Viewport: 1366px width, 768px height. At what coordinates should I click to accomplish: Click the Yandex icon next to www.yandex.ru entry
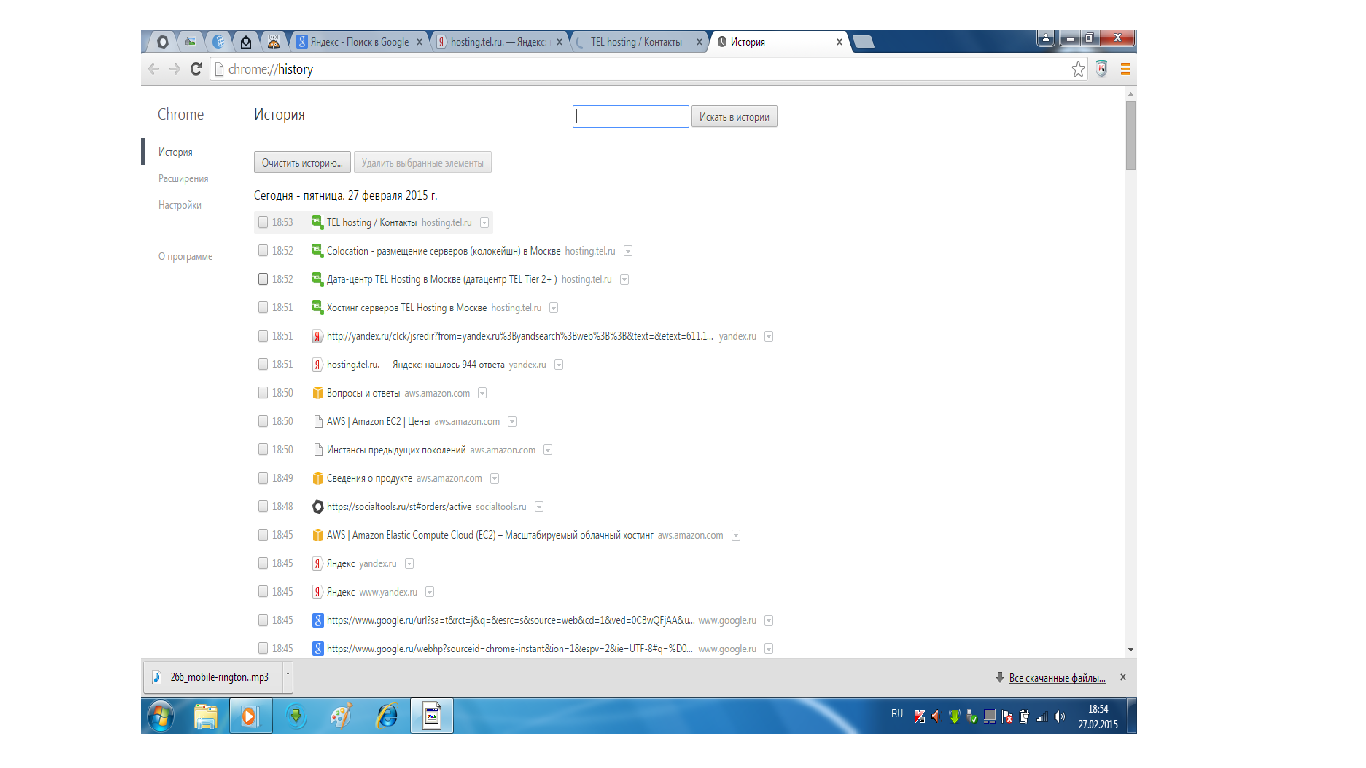pos(317,591)
